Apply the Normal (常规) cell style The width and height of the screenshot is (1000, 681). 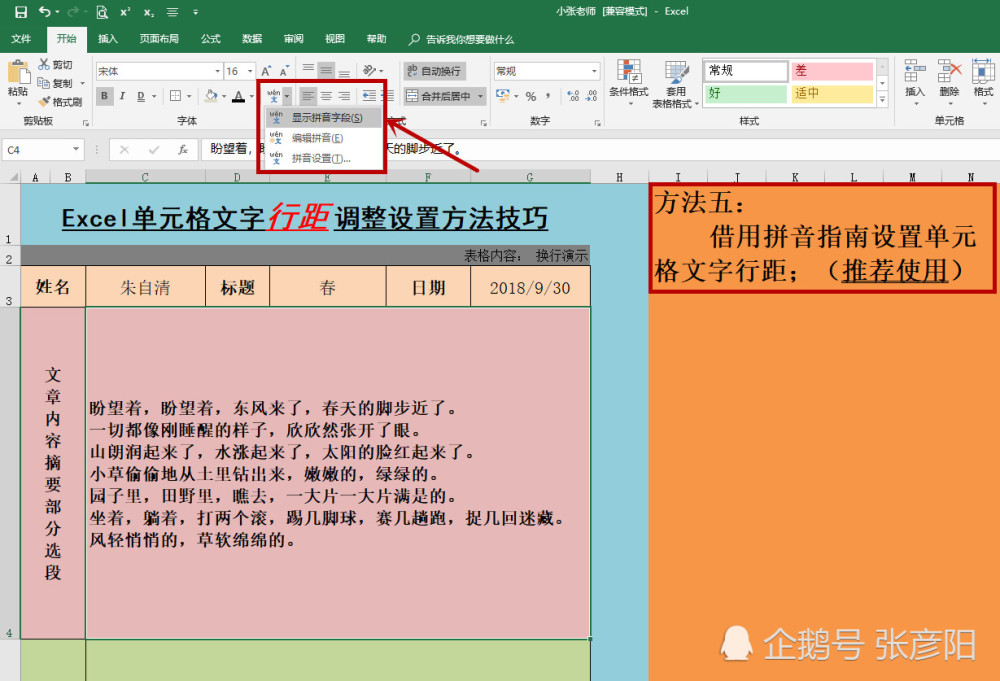(x=746, y=71)
